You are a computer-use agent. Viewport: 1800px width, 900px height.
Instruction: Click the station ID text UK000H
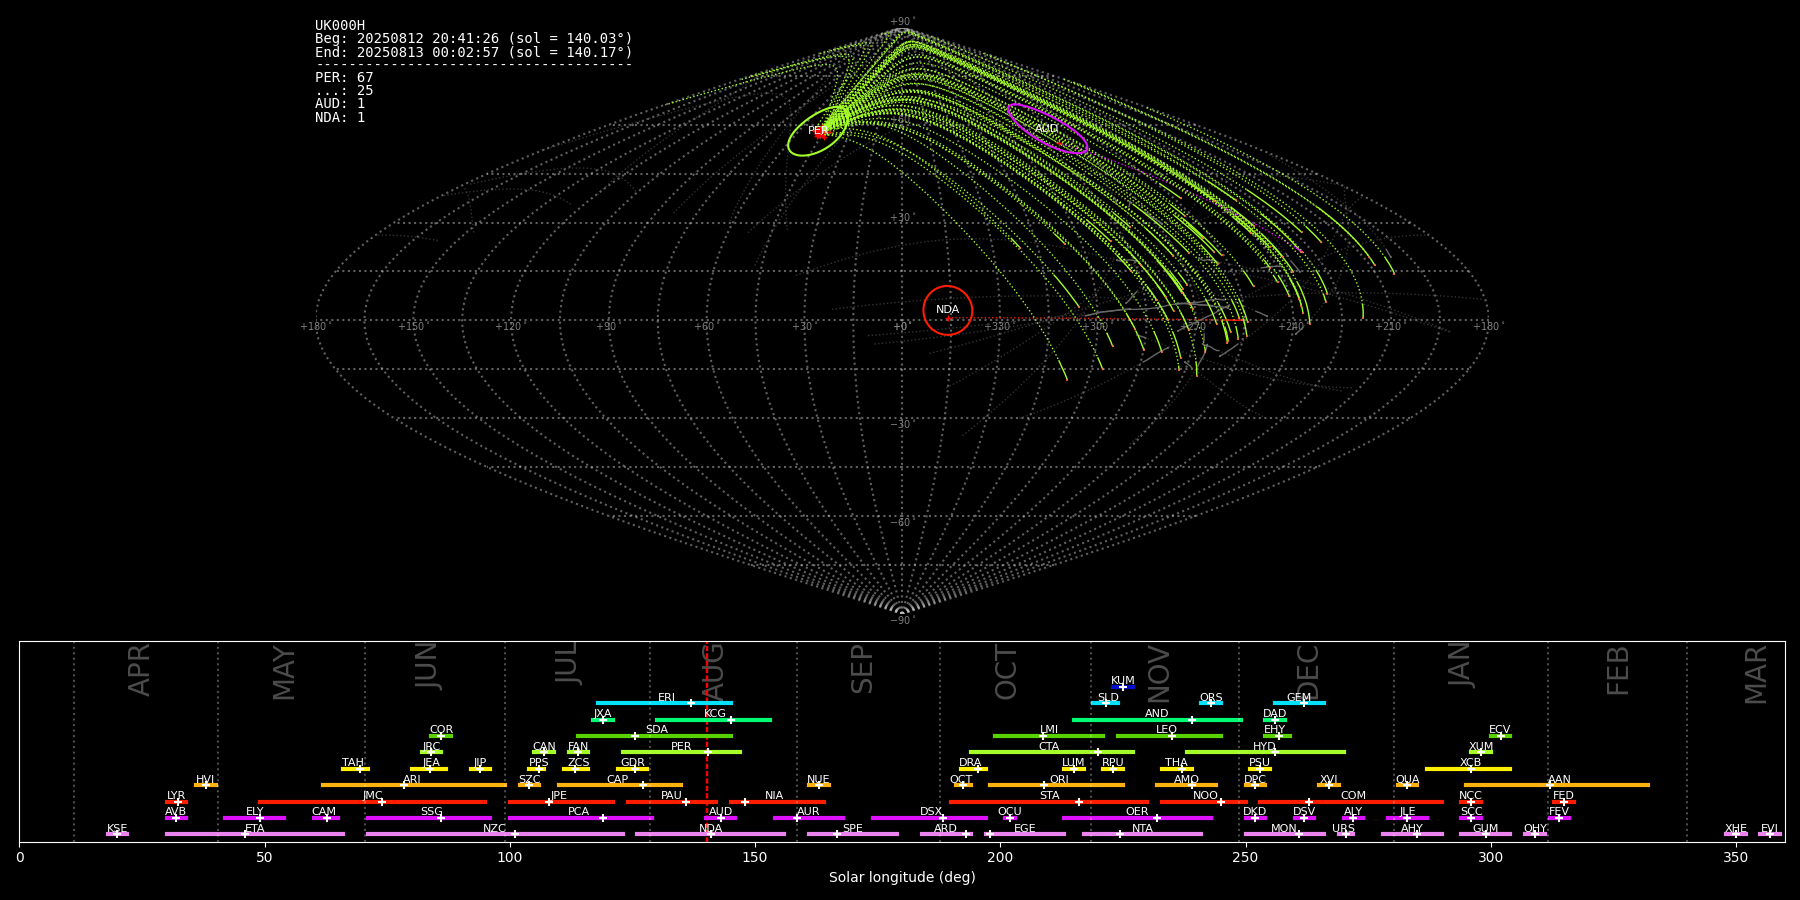point(340,26)
